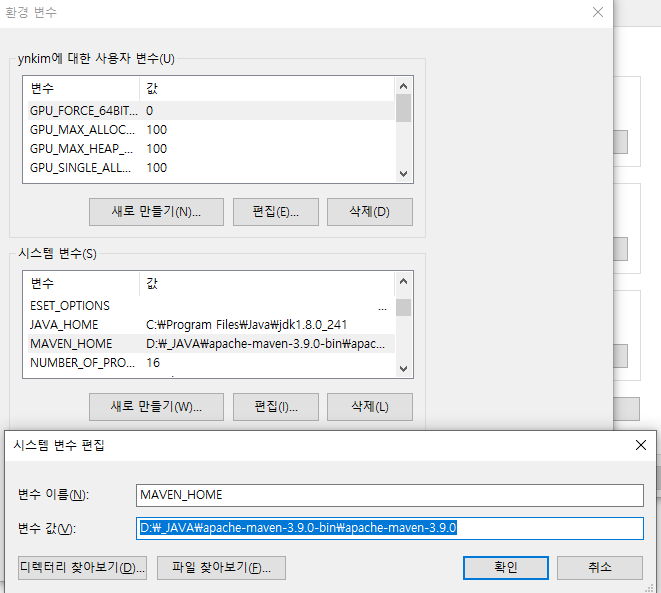Confirm edit with 확인 button
Image resolution: width=661 pixels, height=593 pixels.
click(505, 568)
